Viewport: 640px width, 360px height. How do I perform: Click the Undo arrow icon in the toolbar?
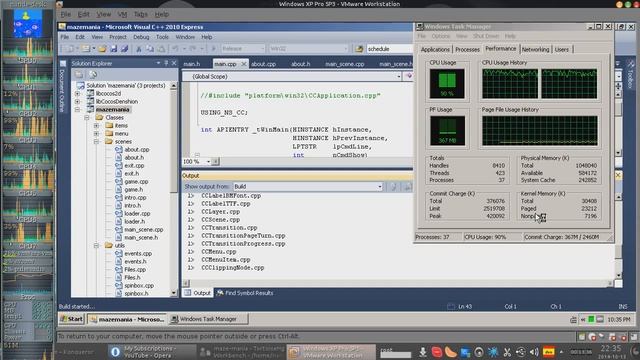175,49
